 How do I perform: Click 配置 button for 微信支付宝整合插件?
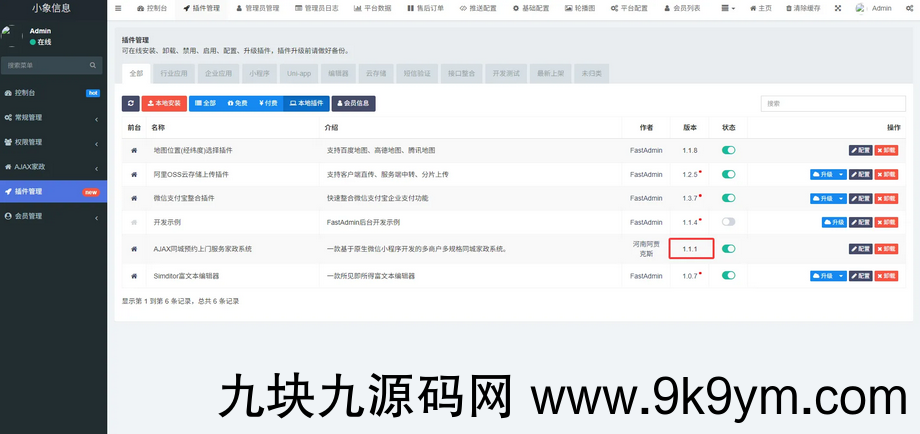tap(860, 198)
